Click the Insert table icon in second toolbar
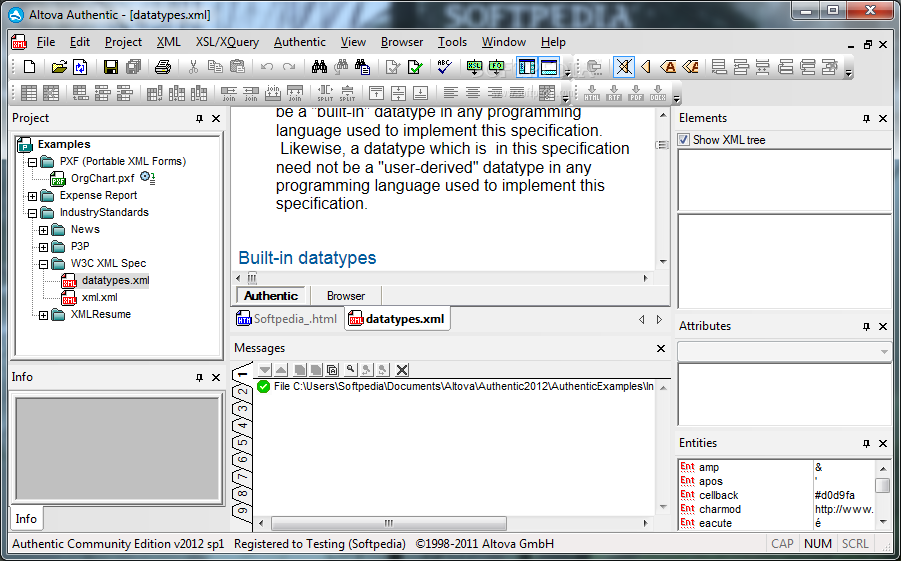This screenshot has height=561, width=901. click(x=29, y=93)
